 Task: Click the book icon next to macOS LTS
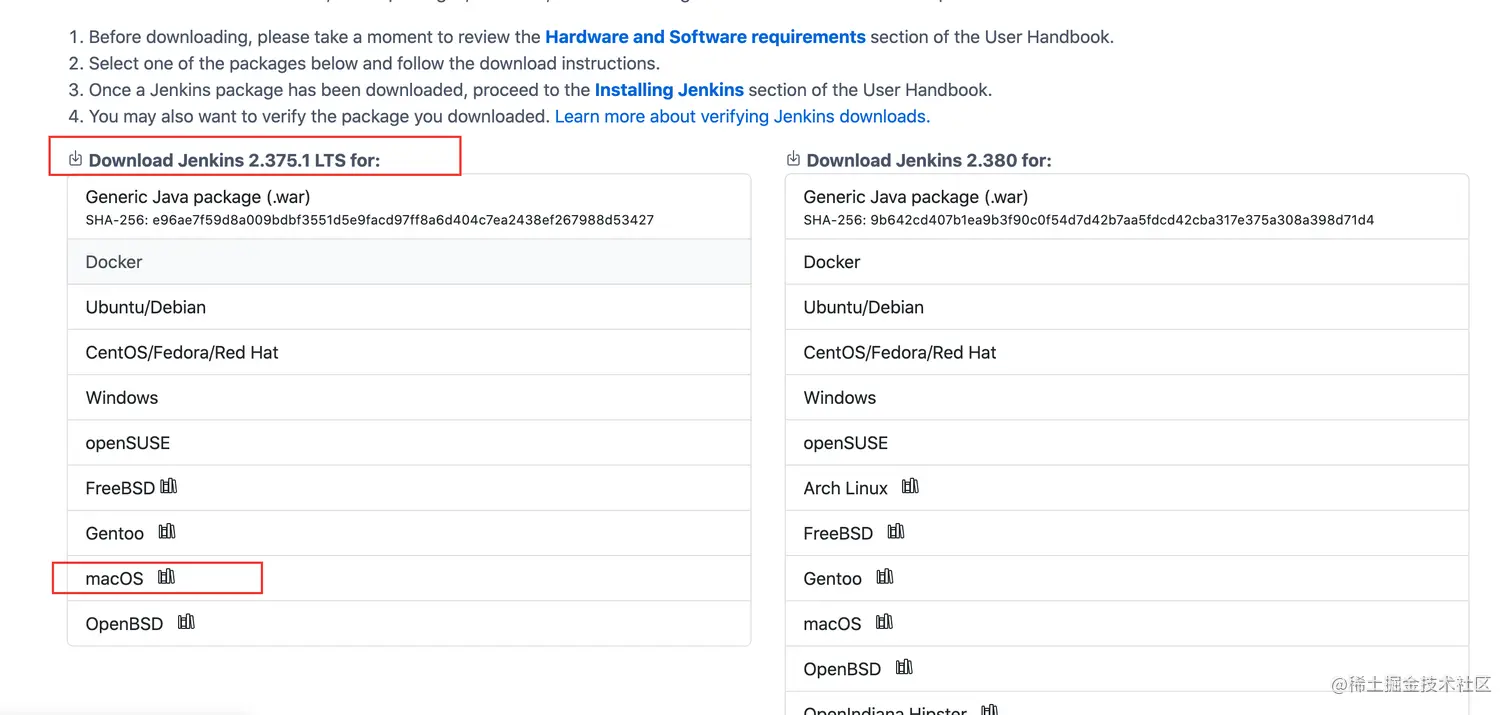pos(167,577)
